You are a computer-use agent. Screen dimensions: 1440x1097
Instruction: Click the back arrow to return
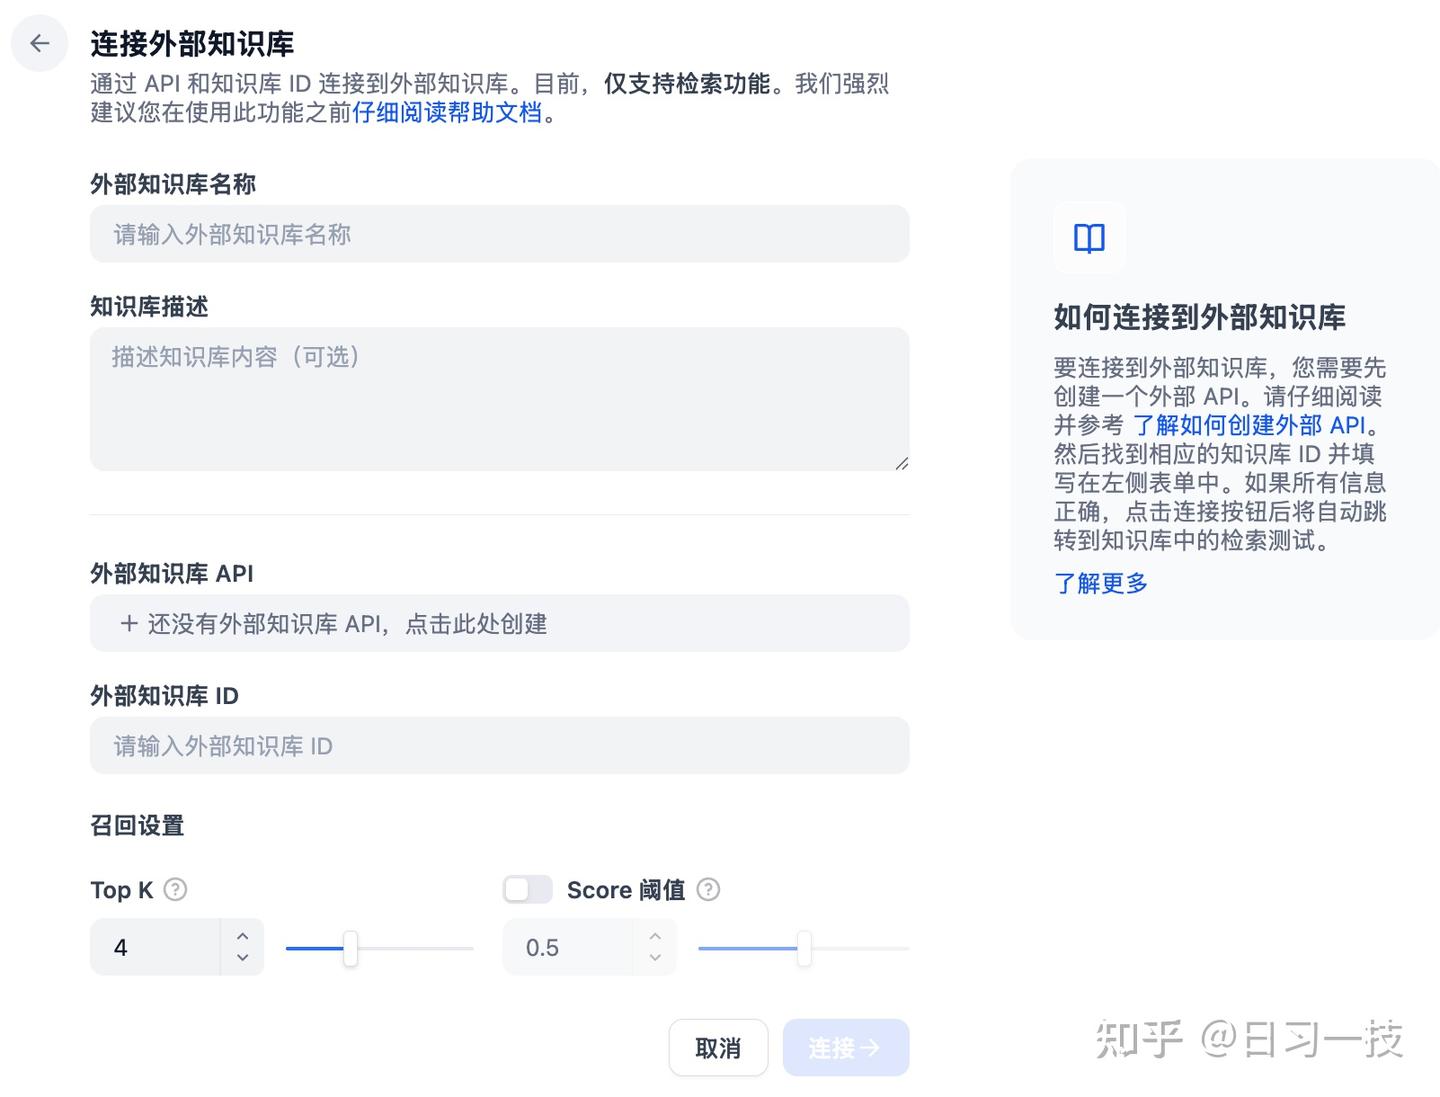click(39, 43)
